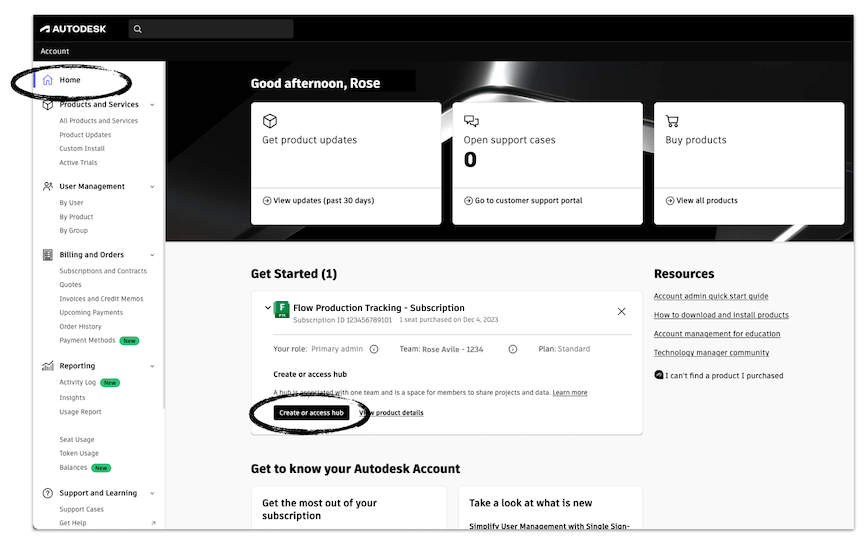The width and height of the screenshot is (864, 538).
Task: Open Technology manager community link
Action: 711,352
